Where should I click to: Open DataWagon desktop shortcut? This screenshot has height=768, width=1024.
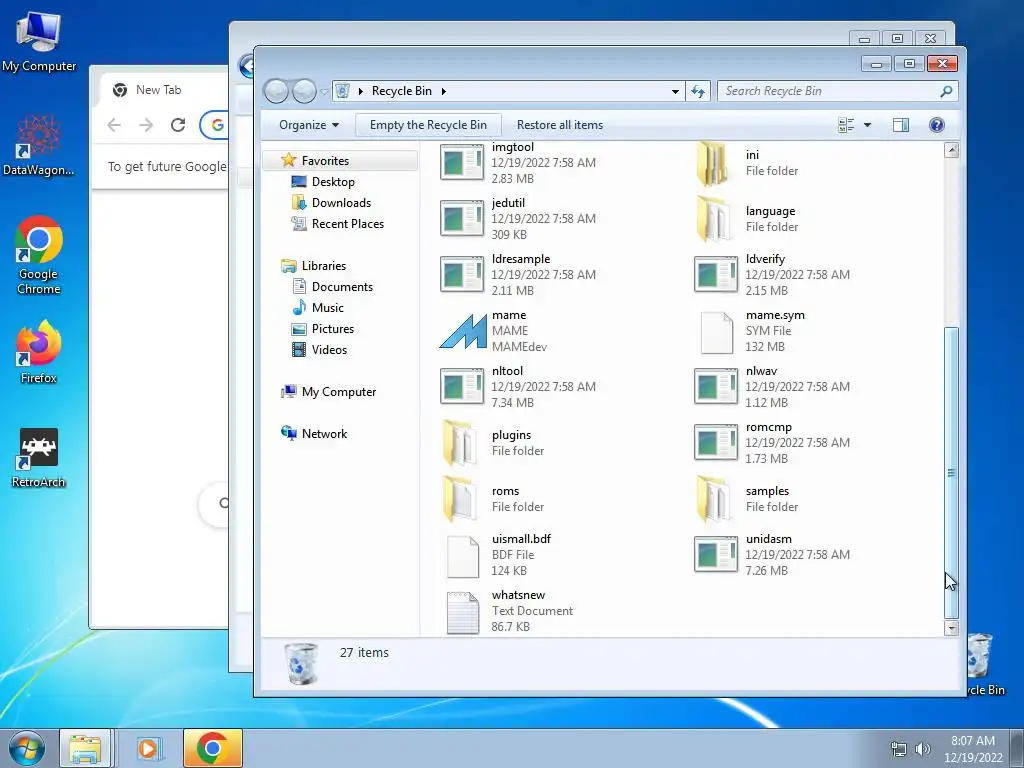39,145
